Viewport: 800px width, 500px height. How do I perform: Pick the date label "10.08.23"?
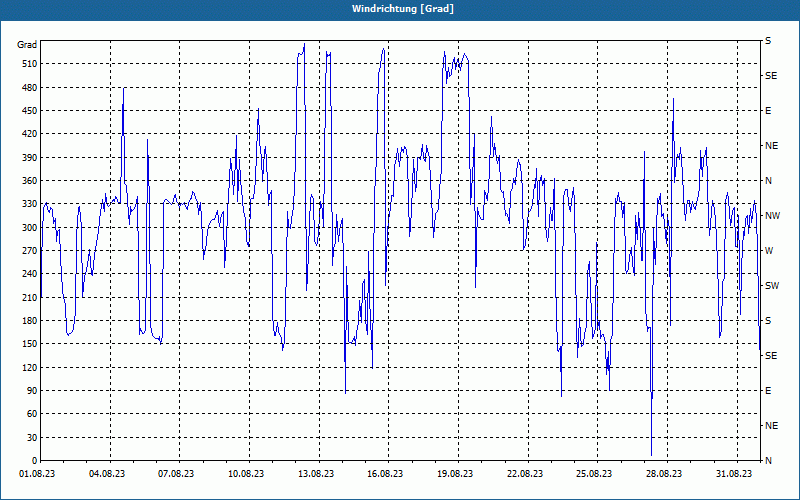246,474
